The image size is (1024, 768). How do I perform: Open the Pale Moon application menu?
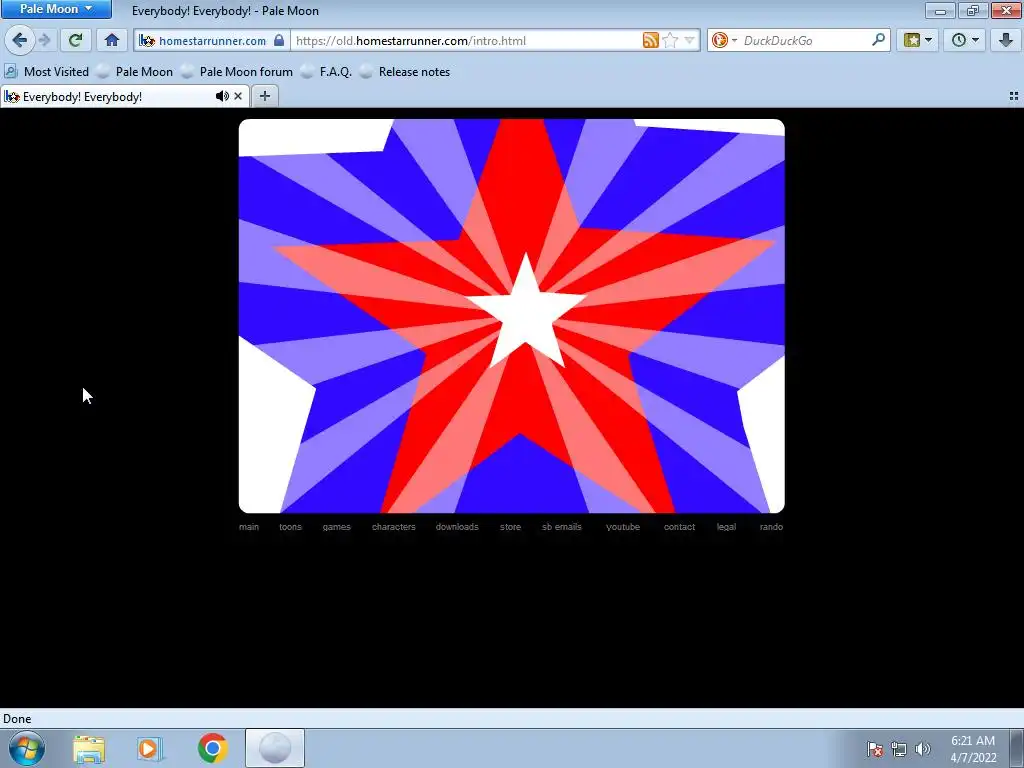(x=56, y=9)
